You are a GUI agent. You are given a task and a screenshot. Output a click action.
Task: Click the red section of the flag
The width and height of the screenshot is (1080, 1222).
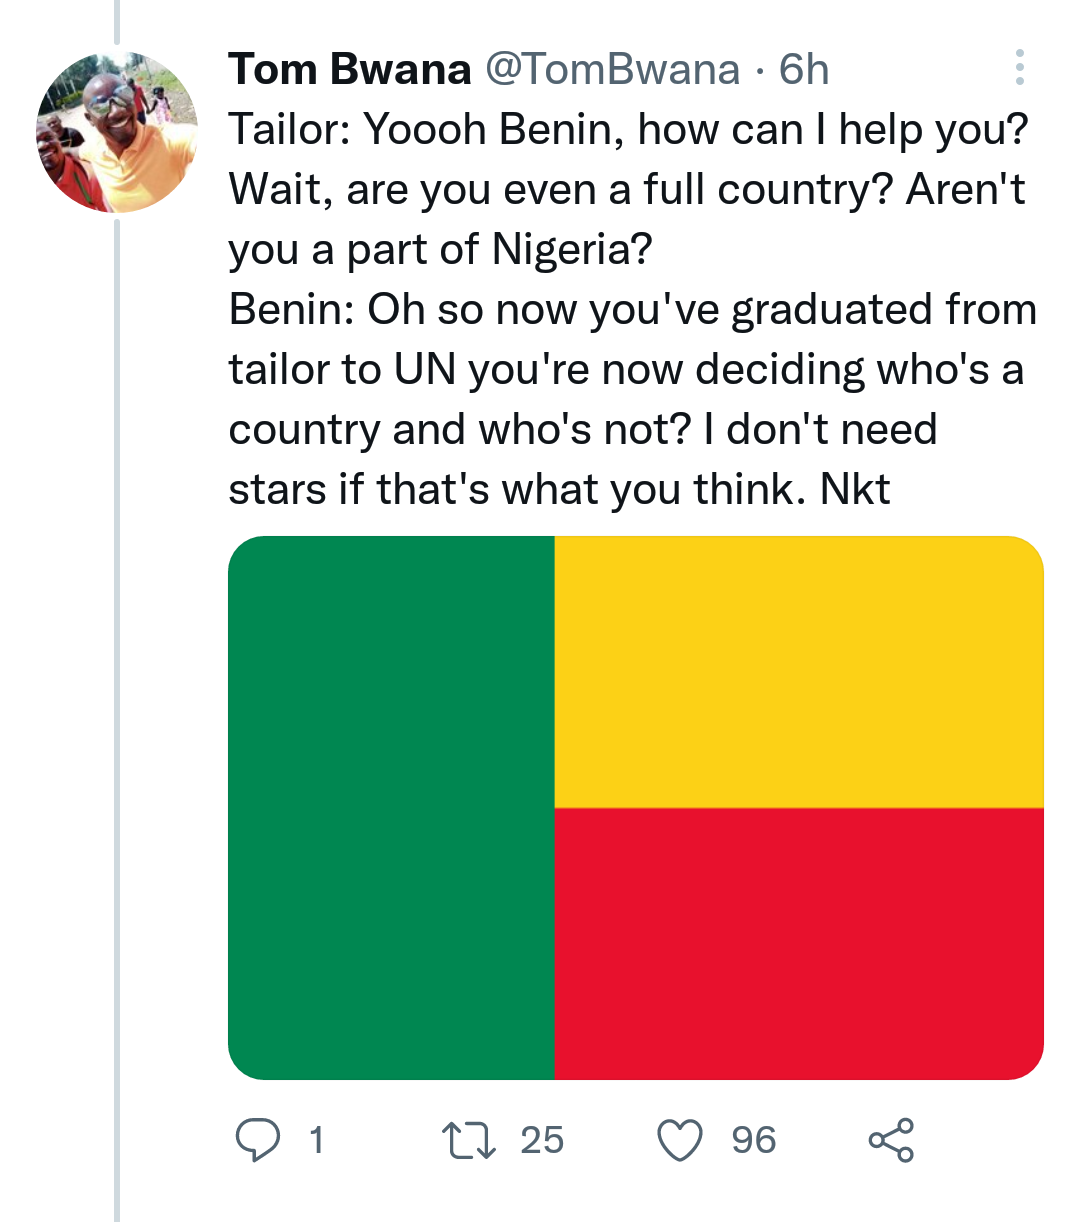[x=798, y=944]
